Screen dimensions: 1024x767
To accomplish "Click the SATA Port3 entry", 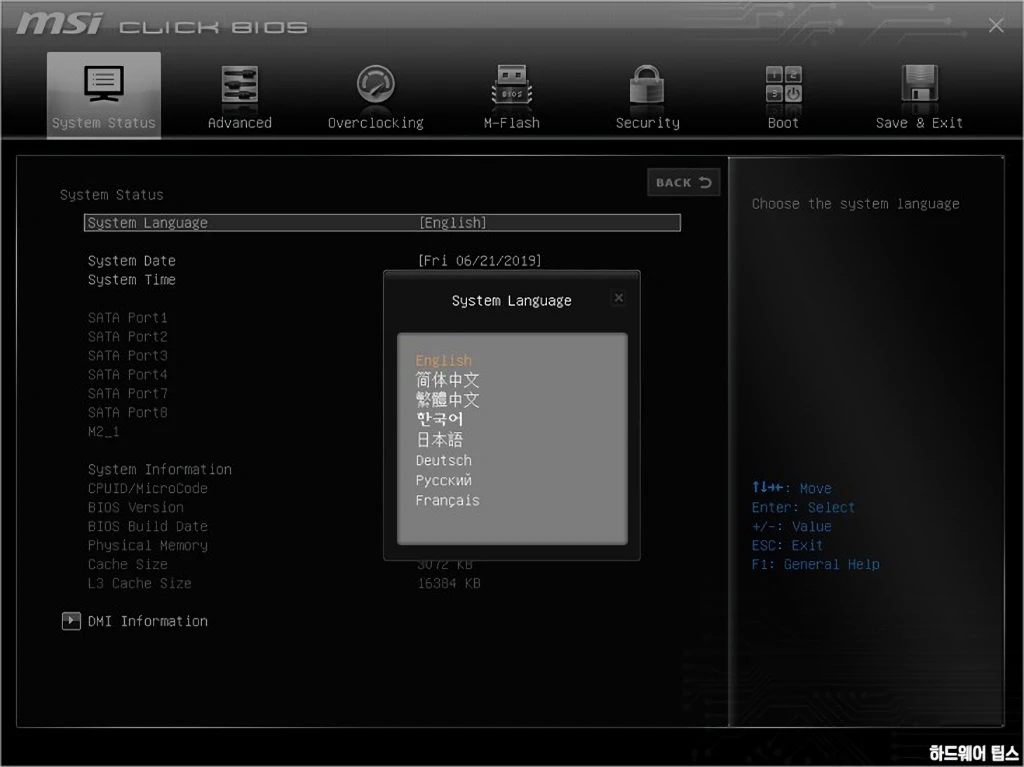I will point(127,355).
